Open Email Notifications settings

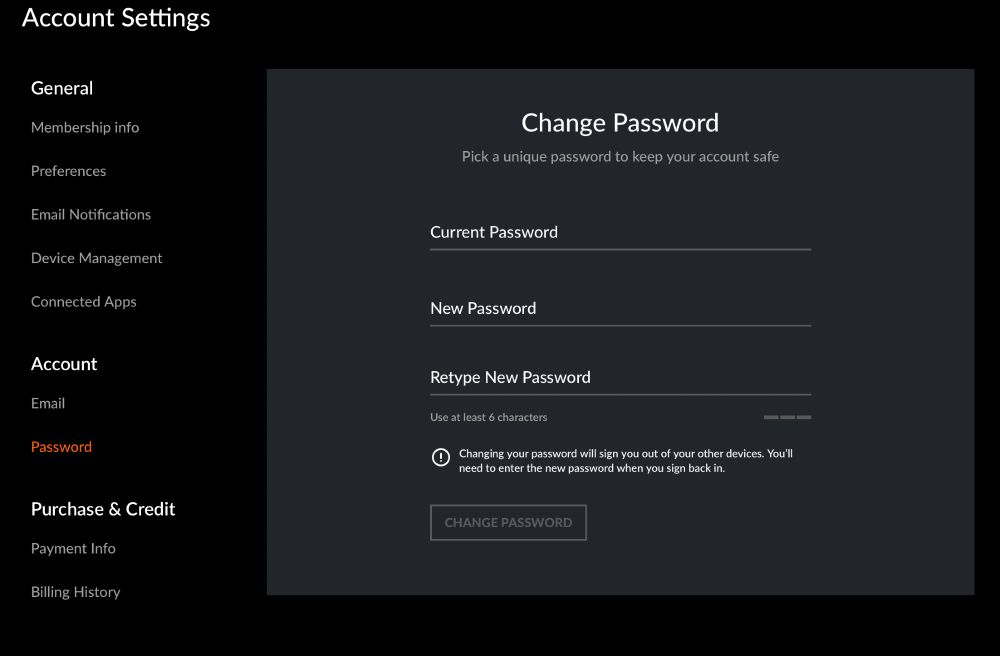pos(91,214)
